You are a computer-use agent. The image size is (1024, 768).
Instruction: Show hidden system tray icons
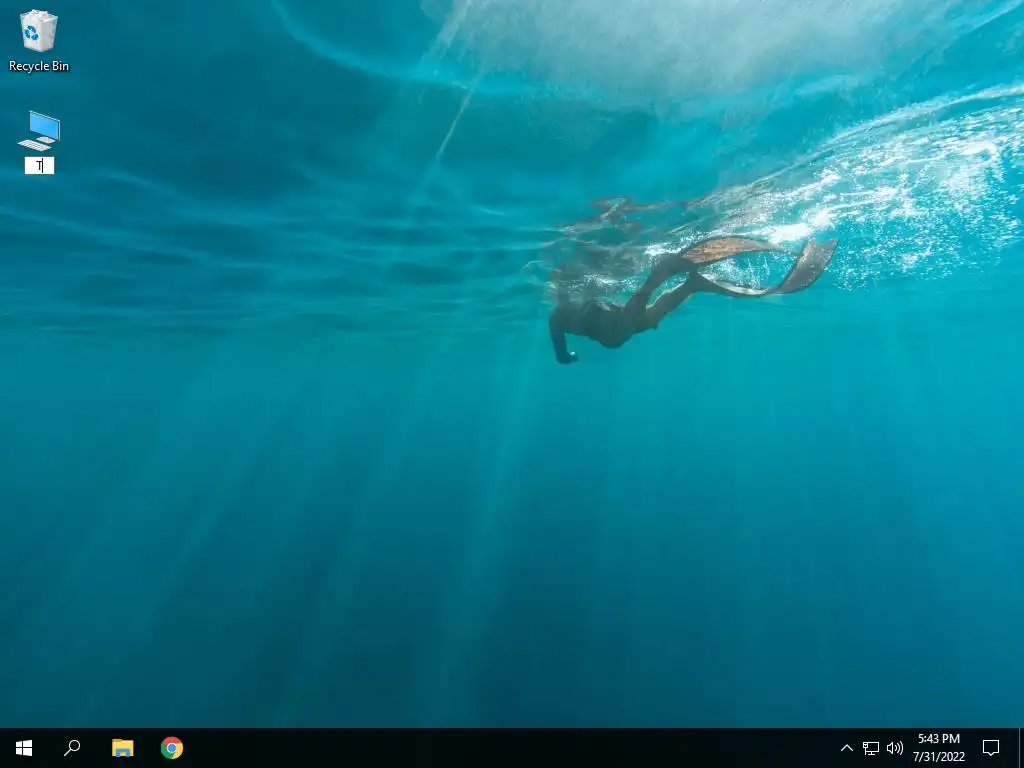pyautogui.click(x=846, y=748)
